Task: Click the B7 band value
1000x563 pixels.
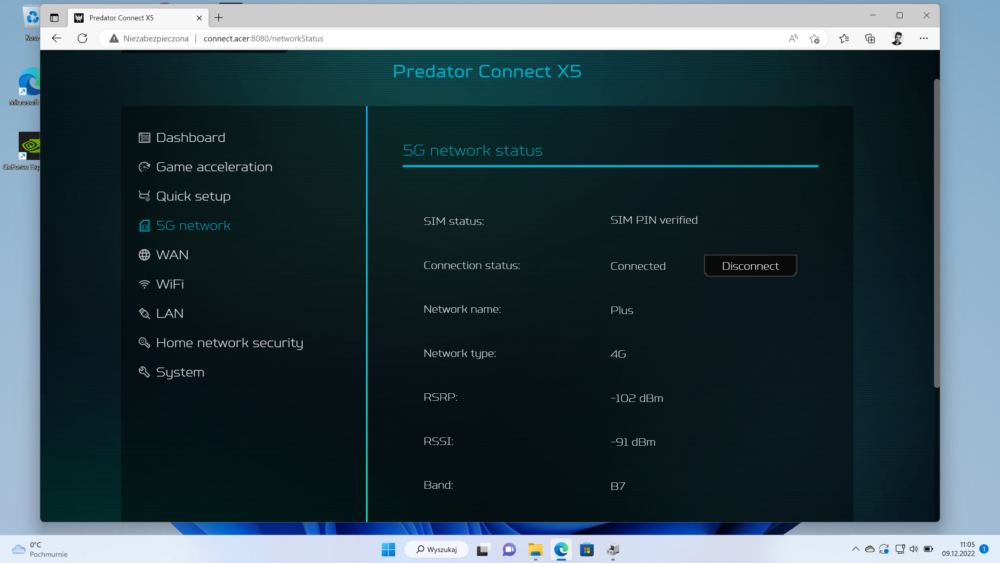Action: pos(617,486)
